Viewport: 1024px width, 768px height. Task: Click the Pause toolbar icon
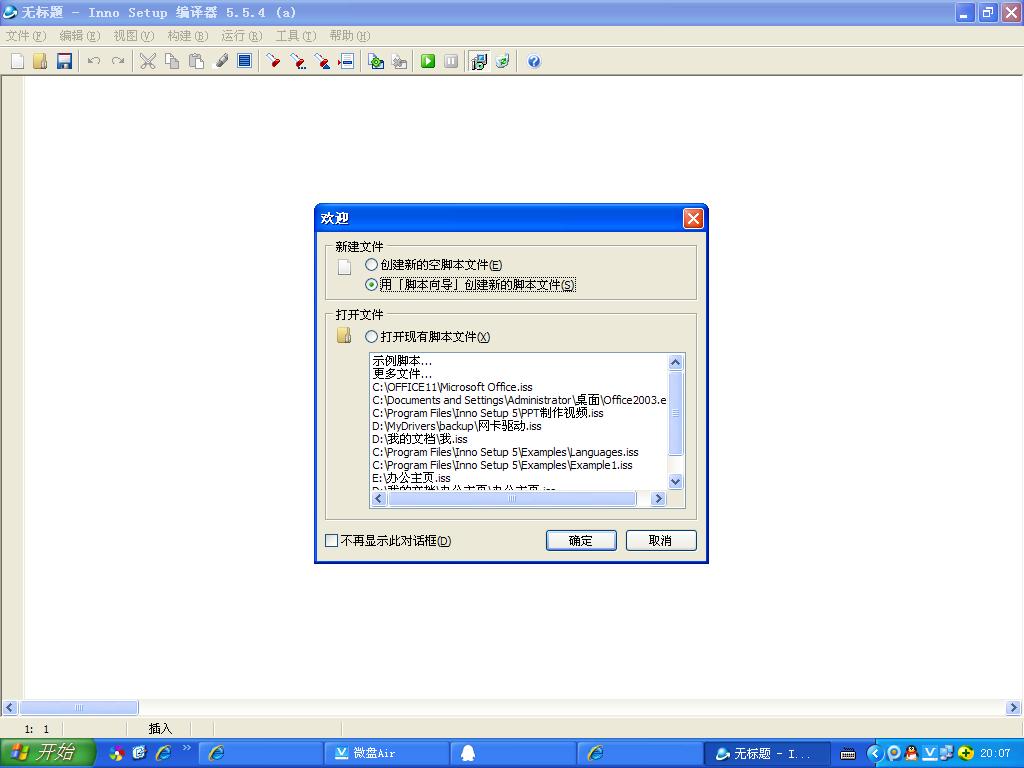(451, 61)
